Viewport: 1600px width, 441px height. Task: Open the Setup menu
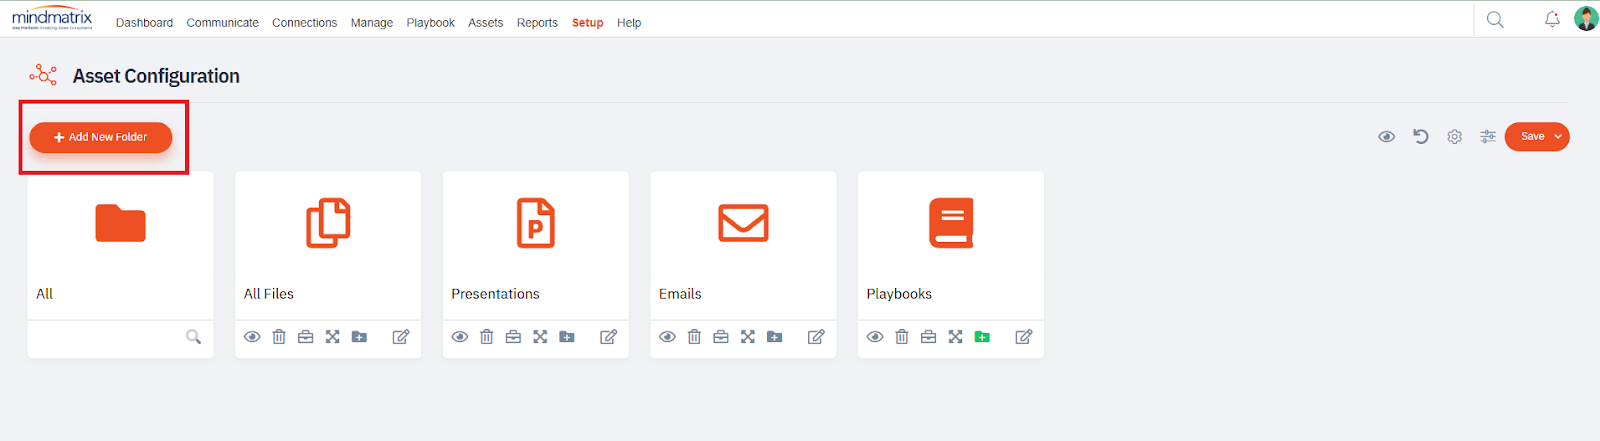(587, 23)
